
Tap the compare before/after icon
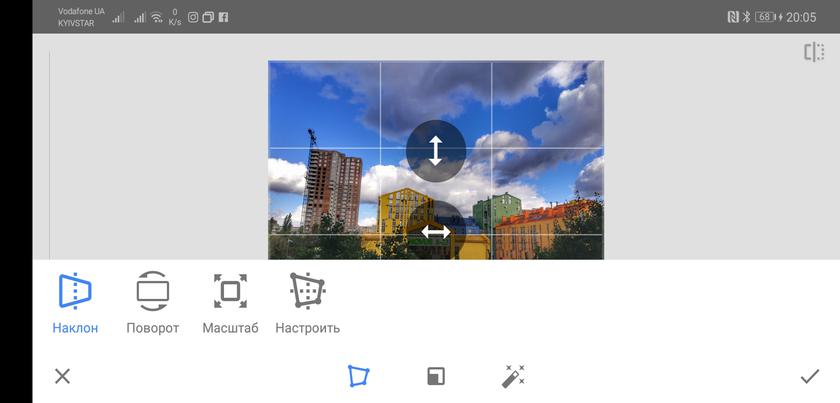coord(814,53)
